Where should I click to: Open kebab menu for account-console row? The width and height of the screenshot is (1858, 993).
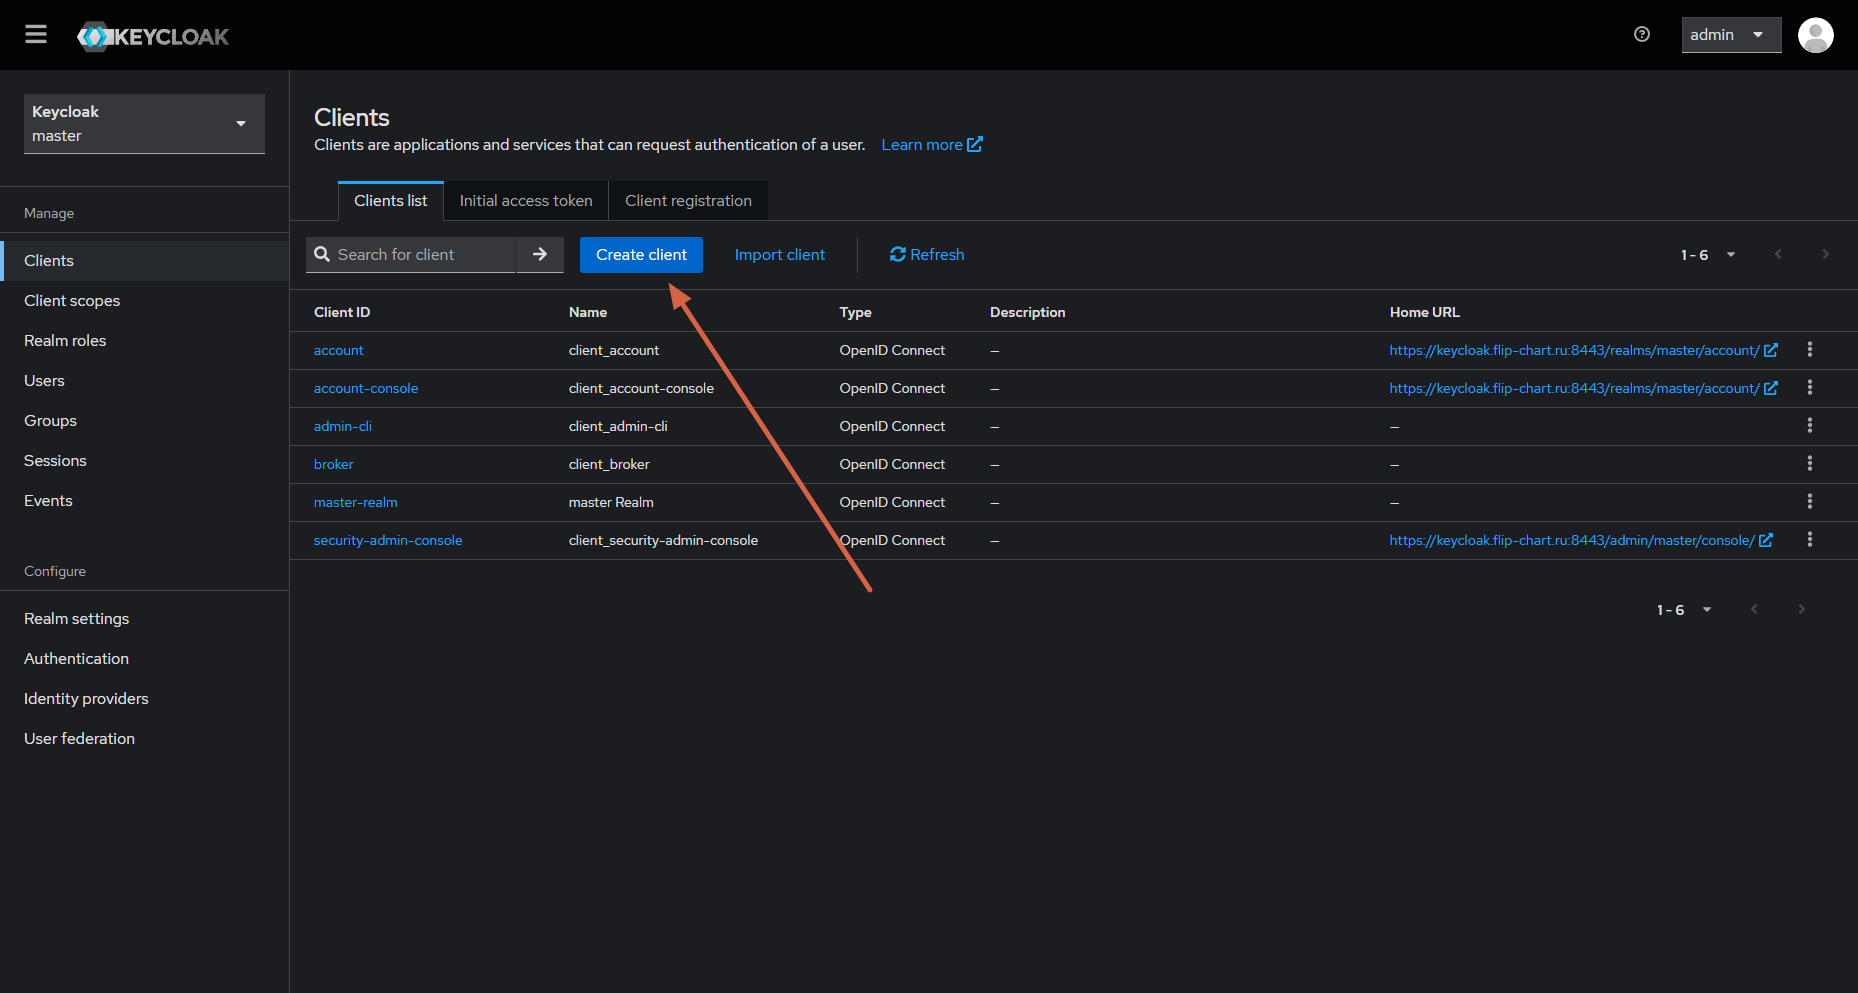(1809, 388)
